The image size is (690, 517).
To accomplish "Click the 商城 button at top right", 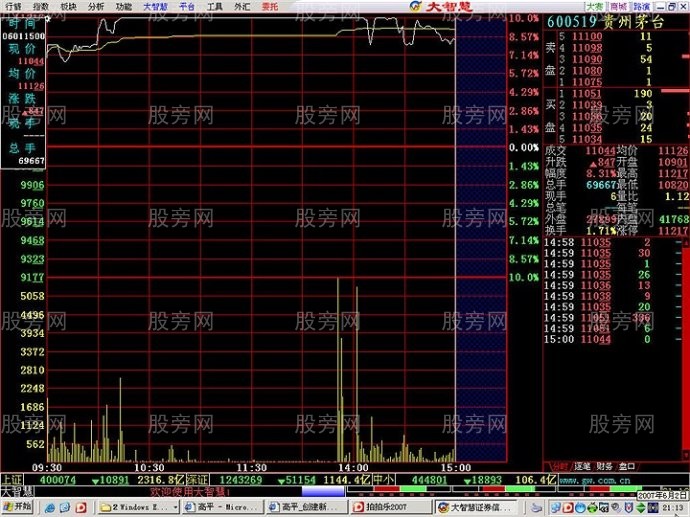I will (x=618, y=6).
